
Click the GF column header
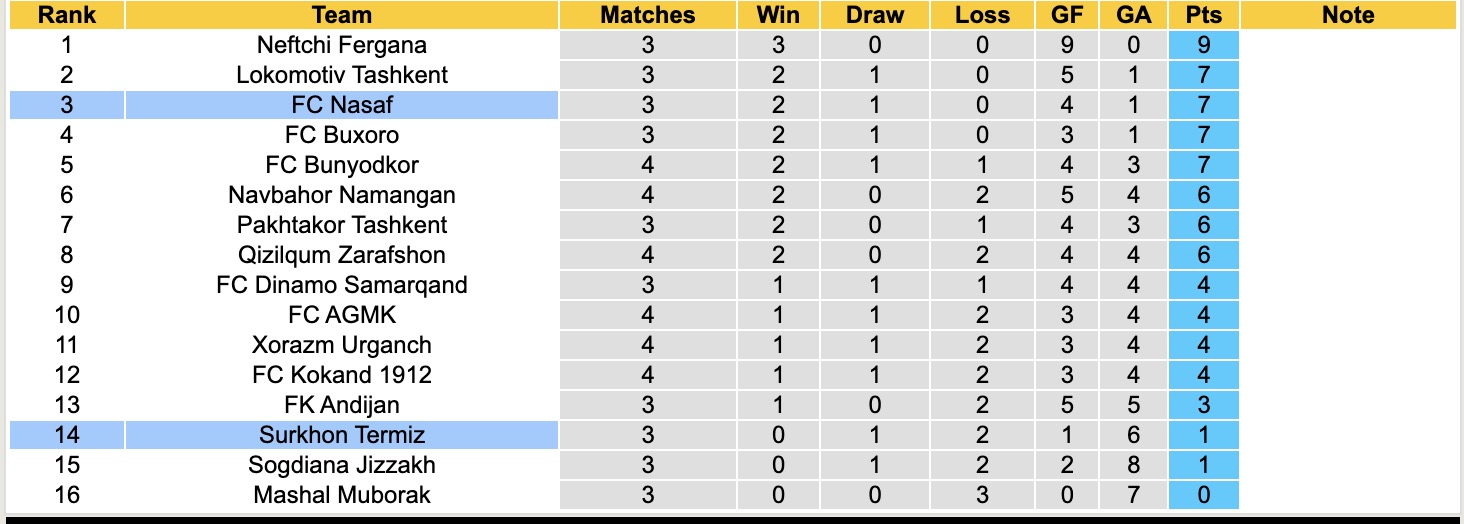pyautogui.click(x=1067, y=15)
